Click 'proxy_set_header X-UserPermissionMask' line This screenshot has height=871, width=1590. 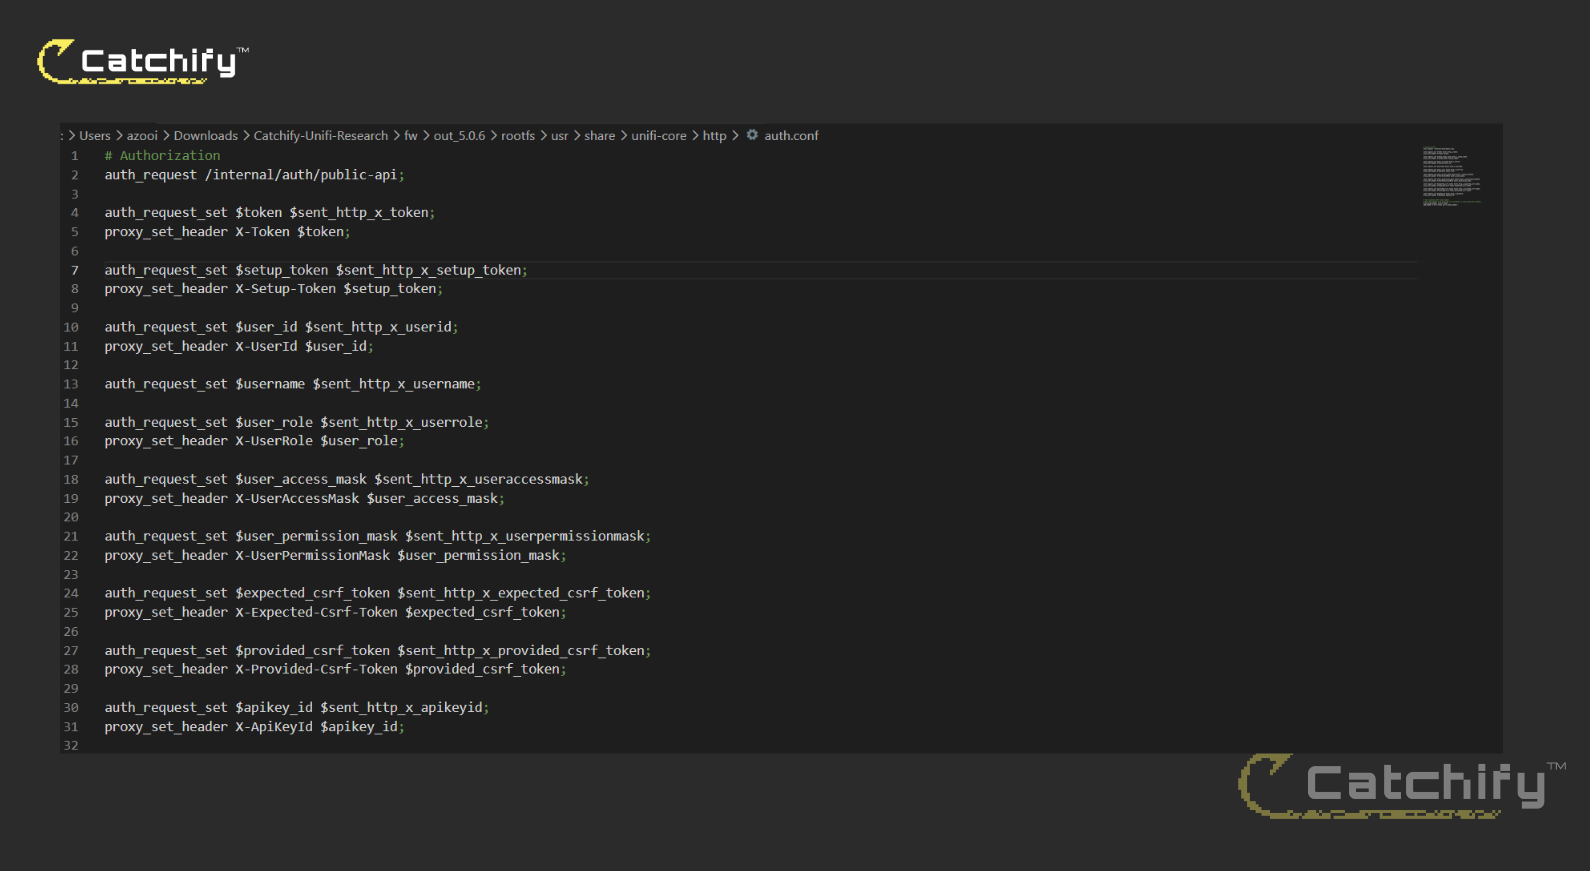coord(335,556)
